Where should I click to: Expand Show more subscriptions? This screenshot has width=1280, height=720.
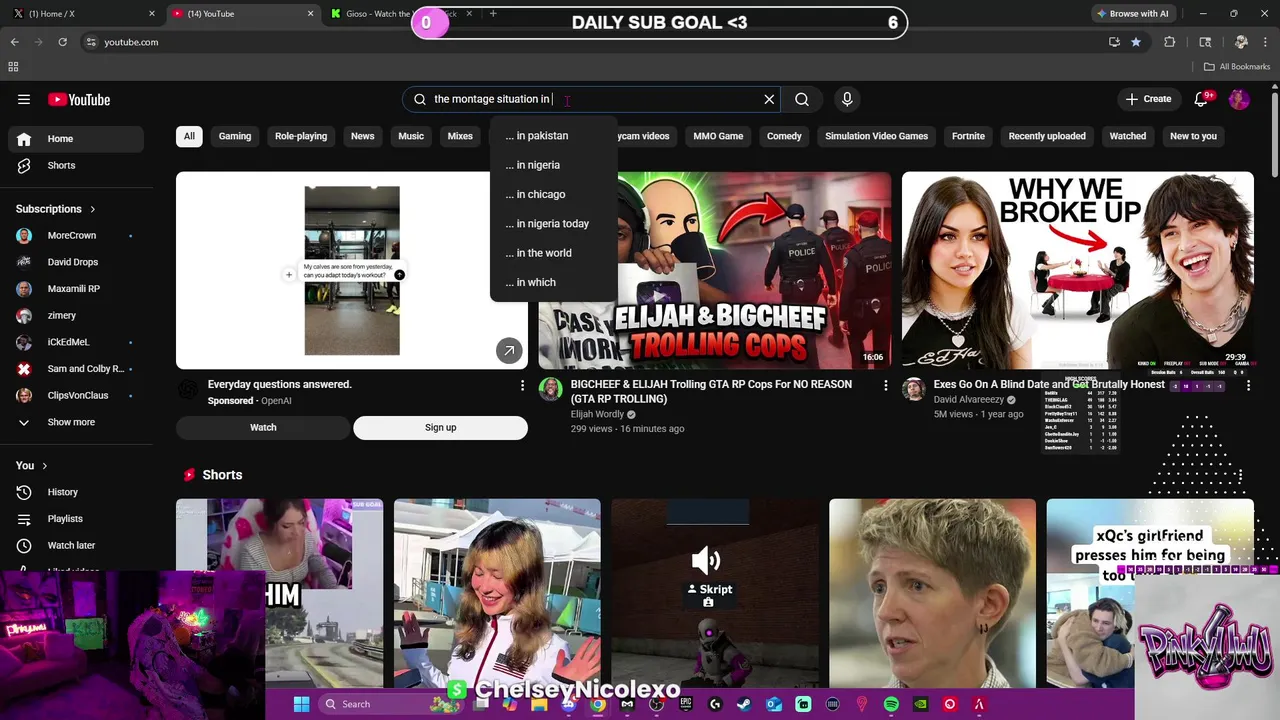coord(76,422)
